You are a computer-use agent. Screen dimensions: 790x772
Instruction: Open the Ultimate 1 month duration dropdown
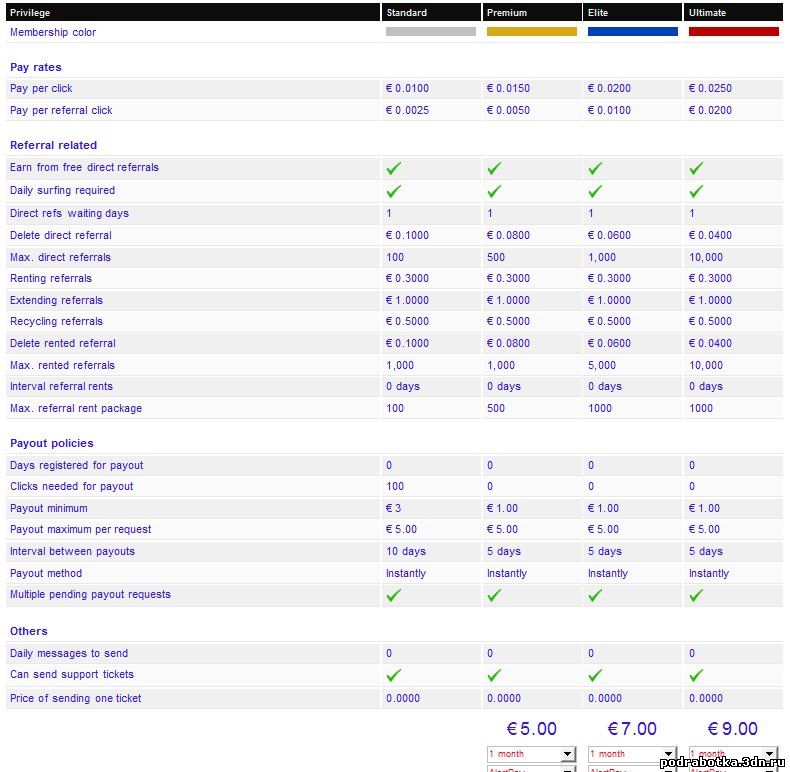point(733,754)
